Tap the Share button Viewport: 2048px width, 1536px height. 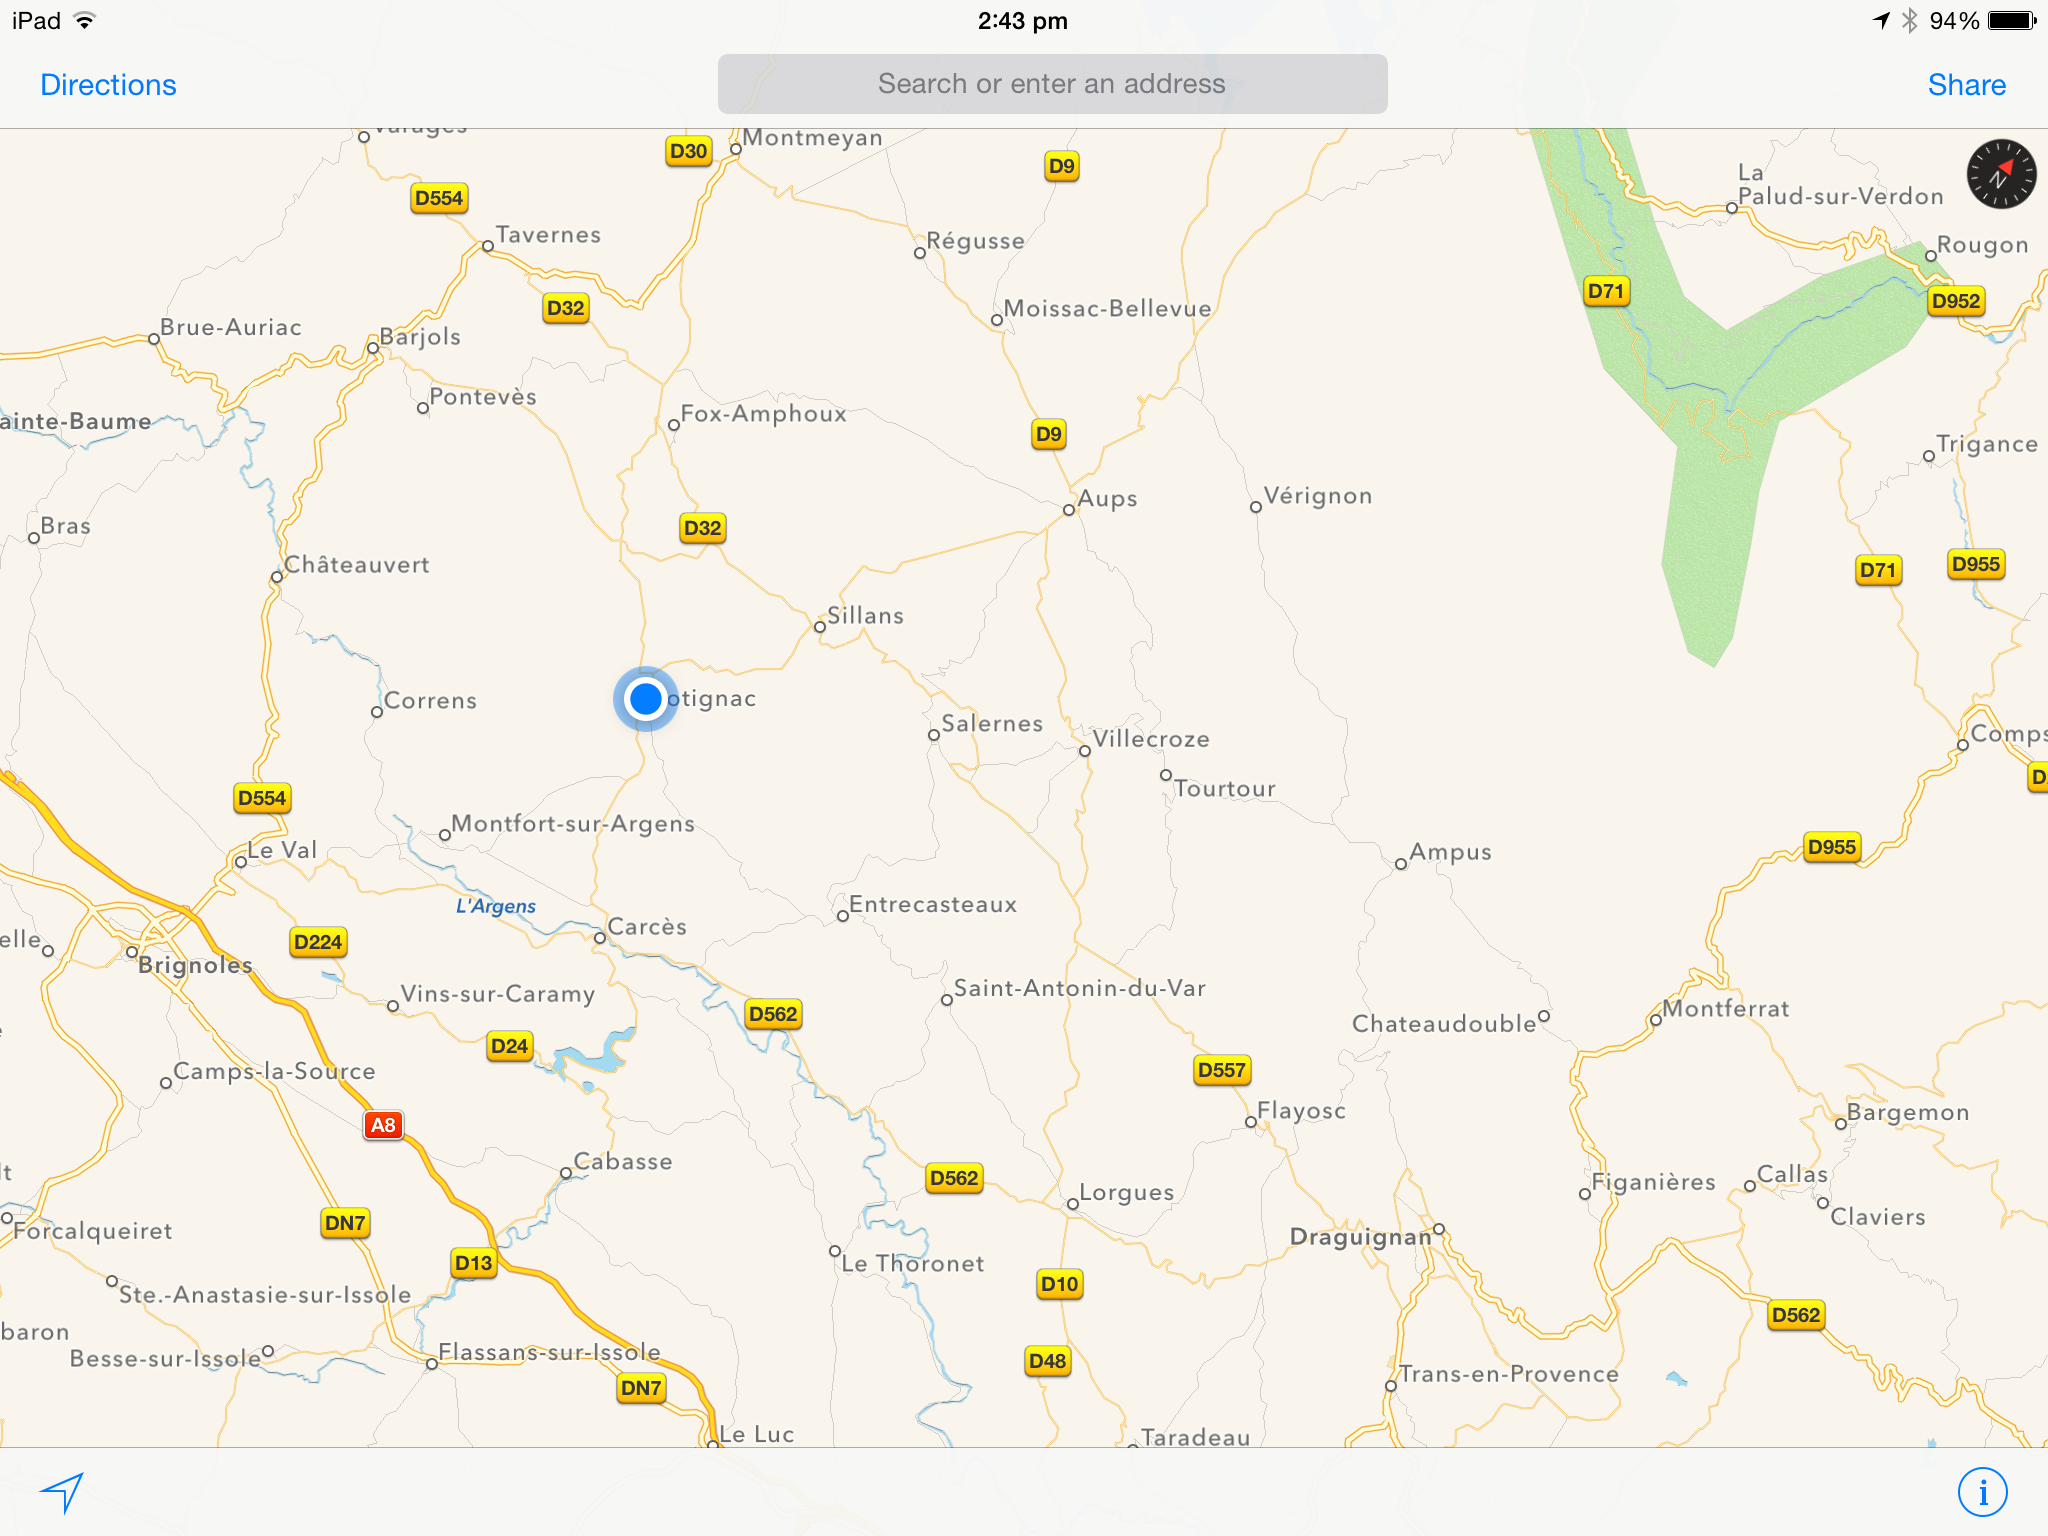tap(1966, 85)
